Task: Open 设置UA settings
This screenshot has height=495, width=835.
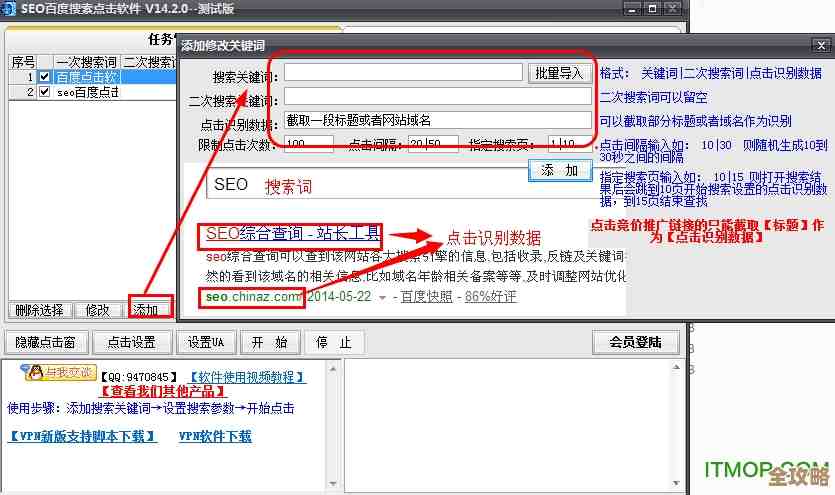Action: (206, 342)
